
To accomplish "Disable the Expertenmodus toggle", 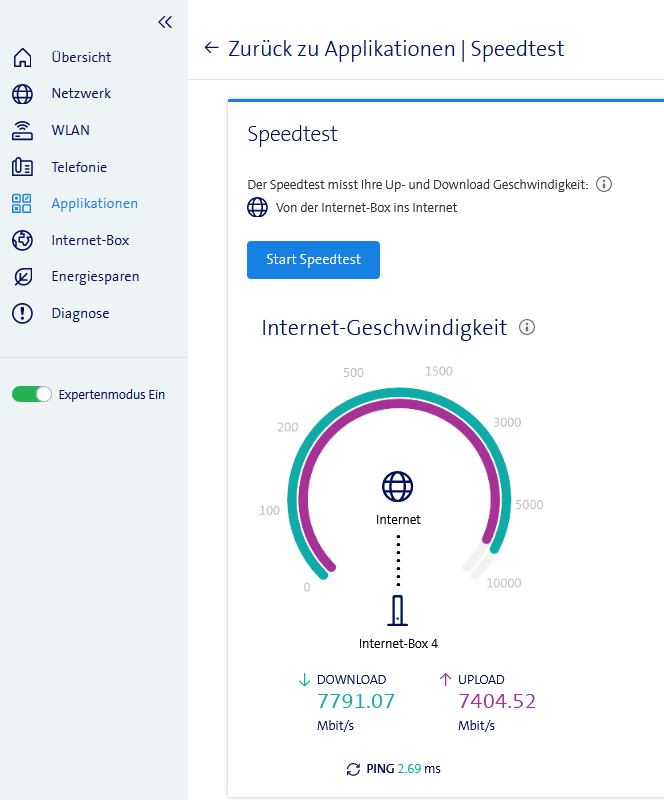I will [32, 394].
